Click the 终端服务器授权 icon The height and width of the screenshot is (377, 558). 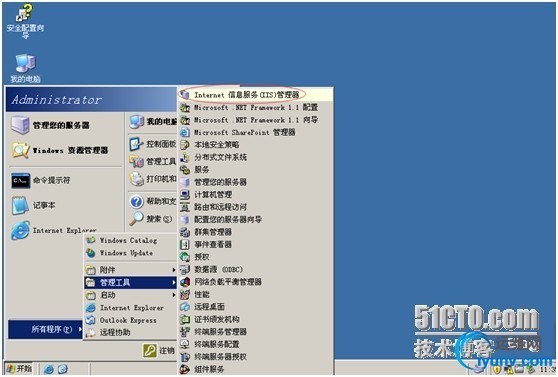click(184, 356)
